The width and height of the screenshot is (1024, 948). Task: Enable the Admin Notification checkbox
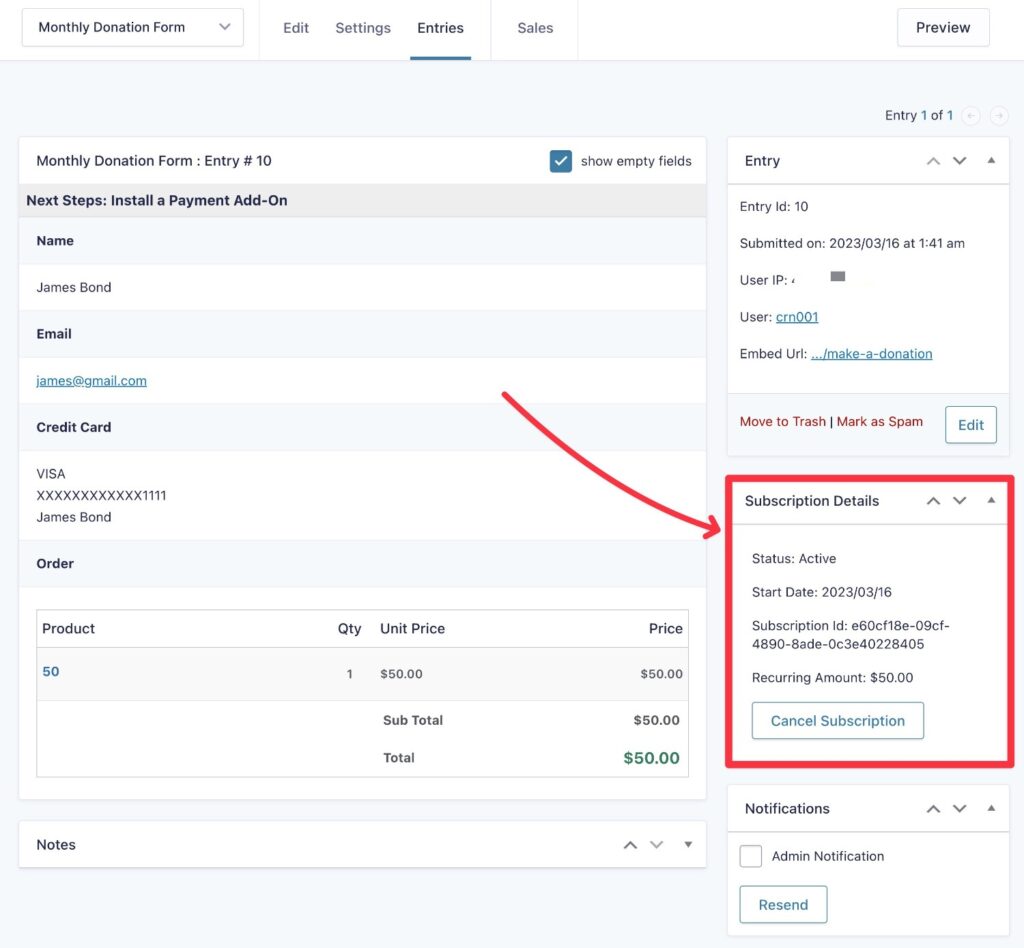click(x=751, y=856)
